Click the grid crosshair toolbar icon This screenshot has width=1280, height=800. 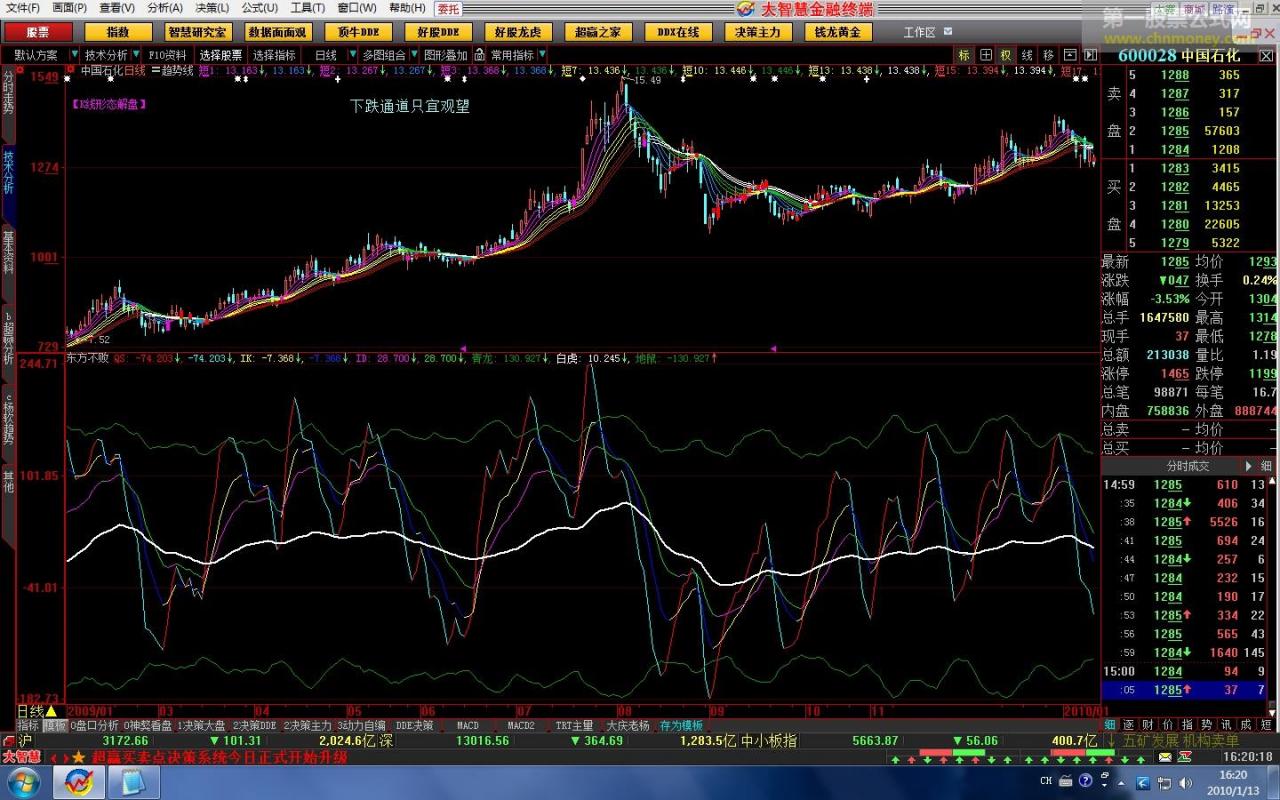coord(986,55)
